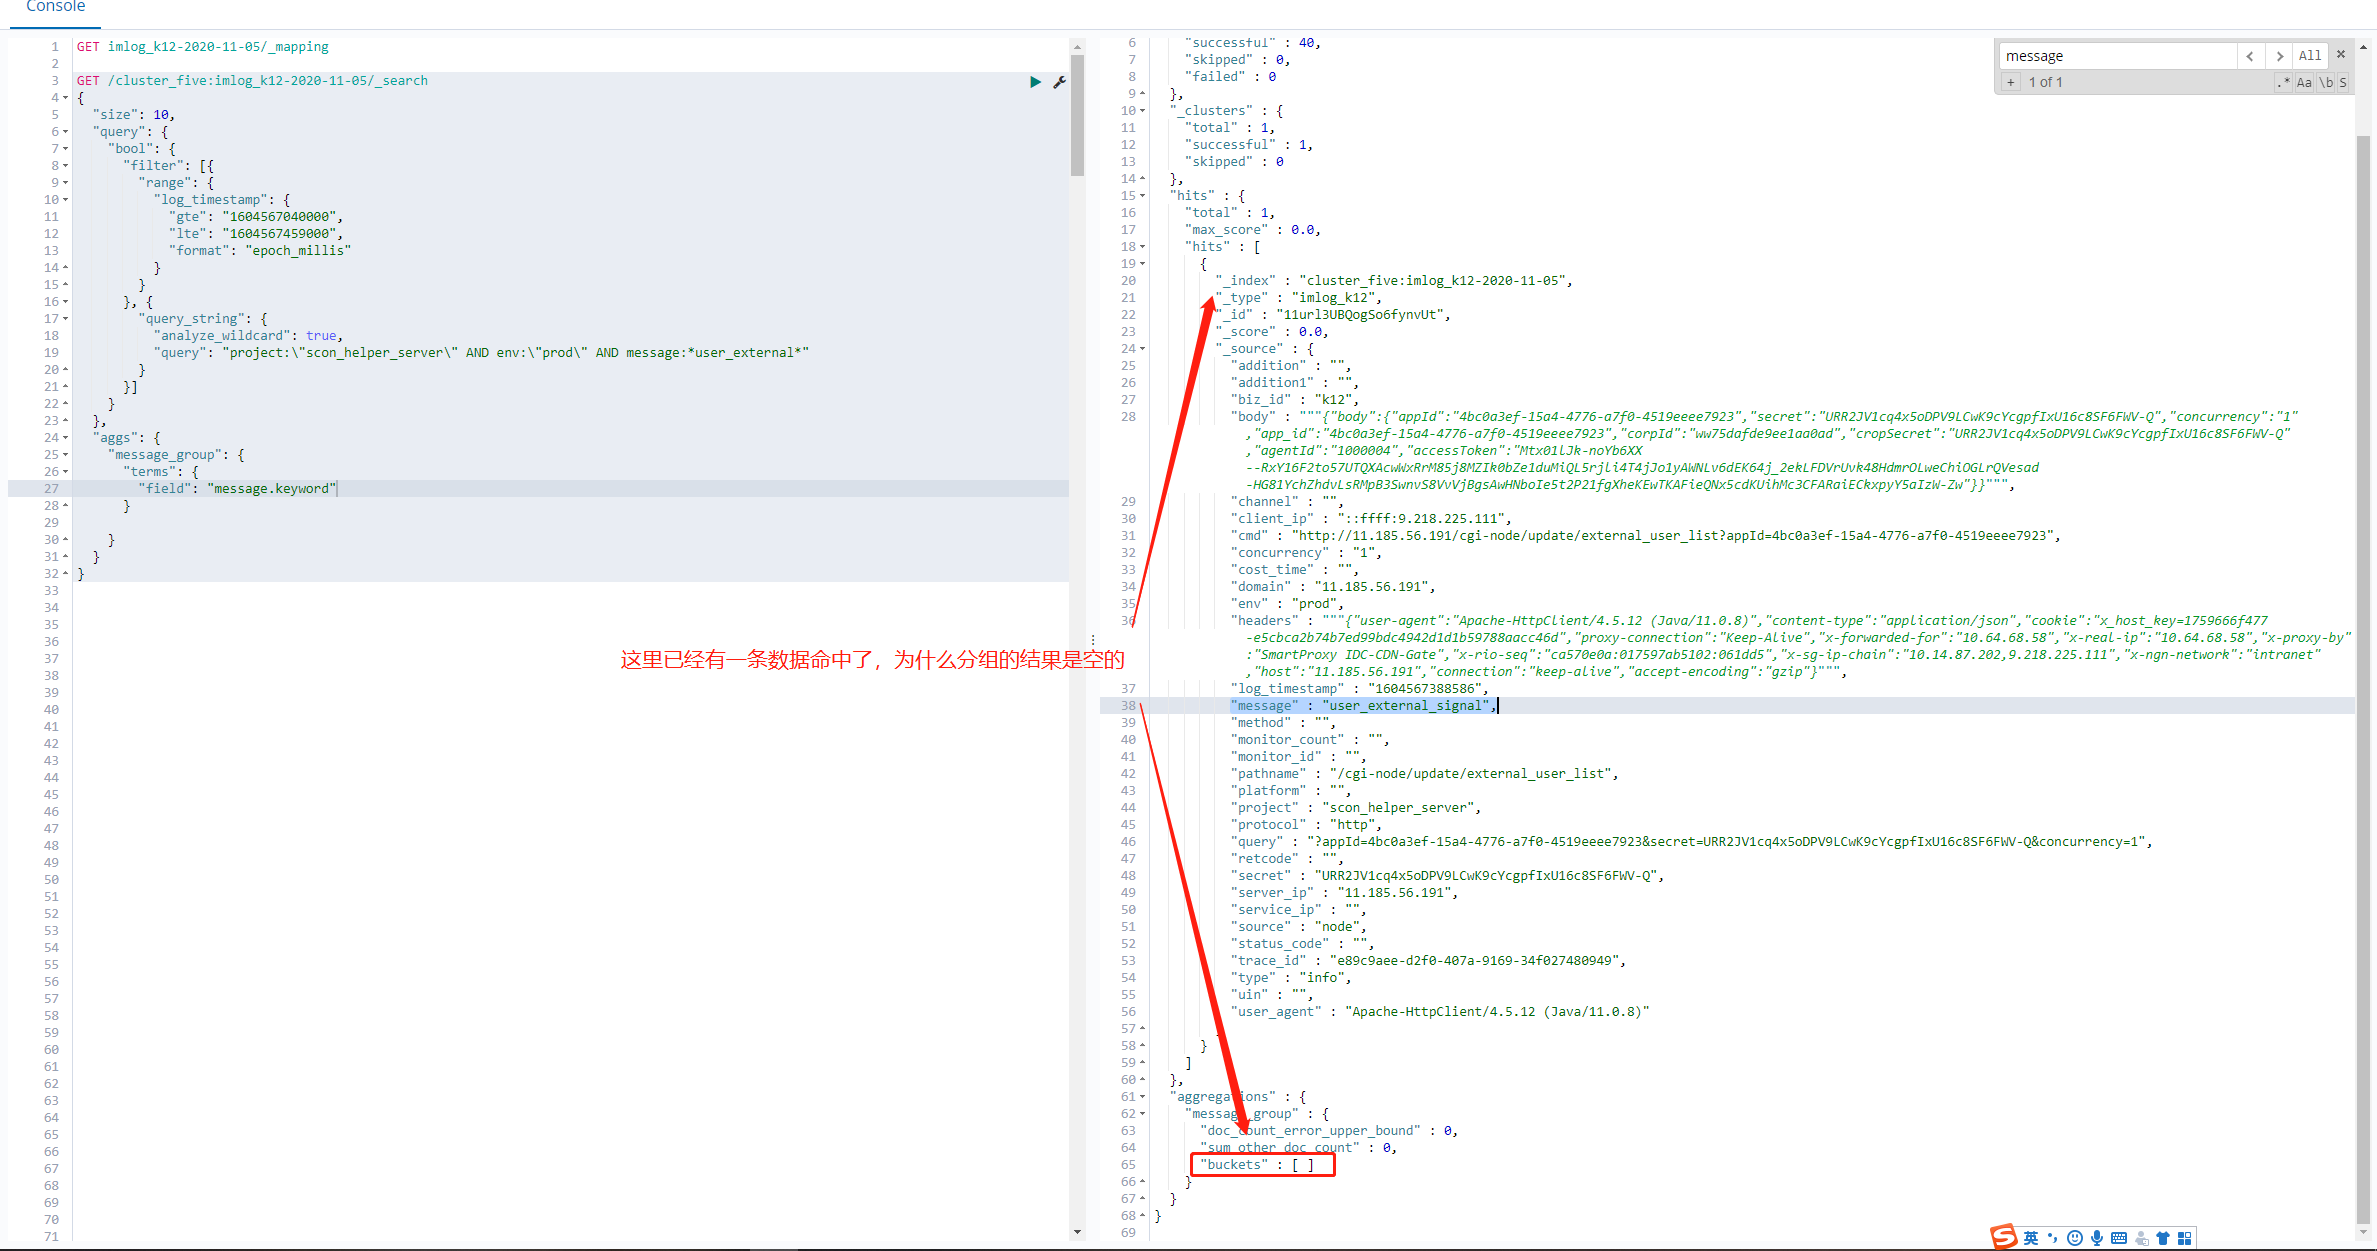Click the All matches button in search box
2377x1251 pixels.
[x=2310, y=56]
